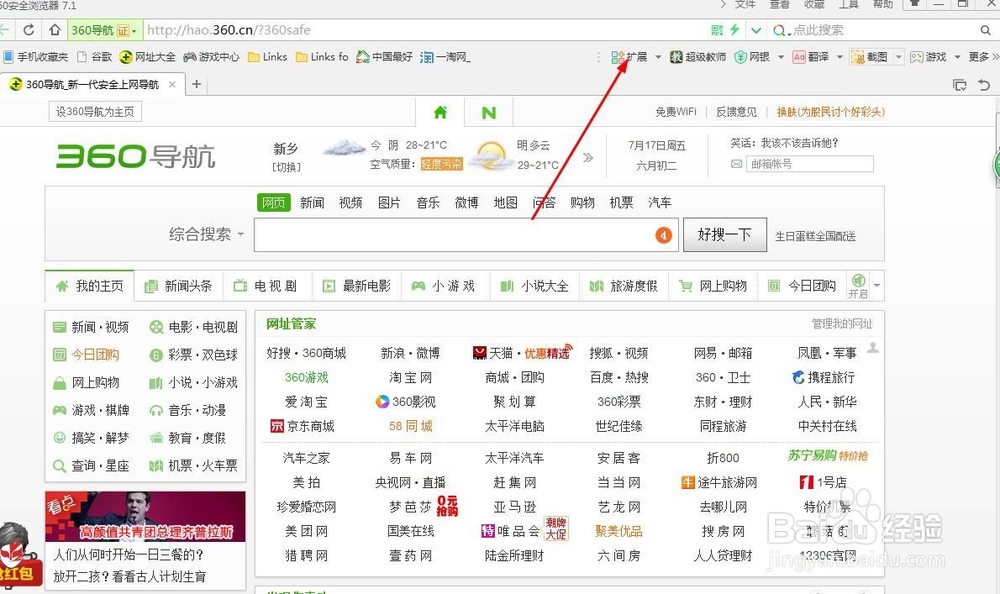The width and height of the screenshot is (1000, 594).
Task: Open 管理我的网址 link
Action: [842, 323]
